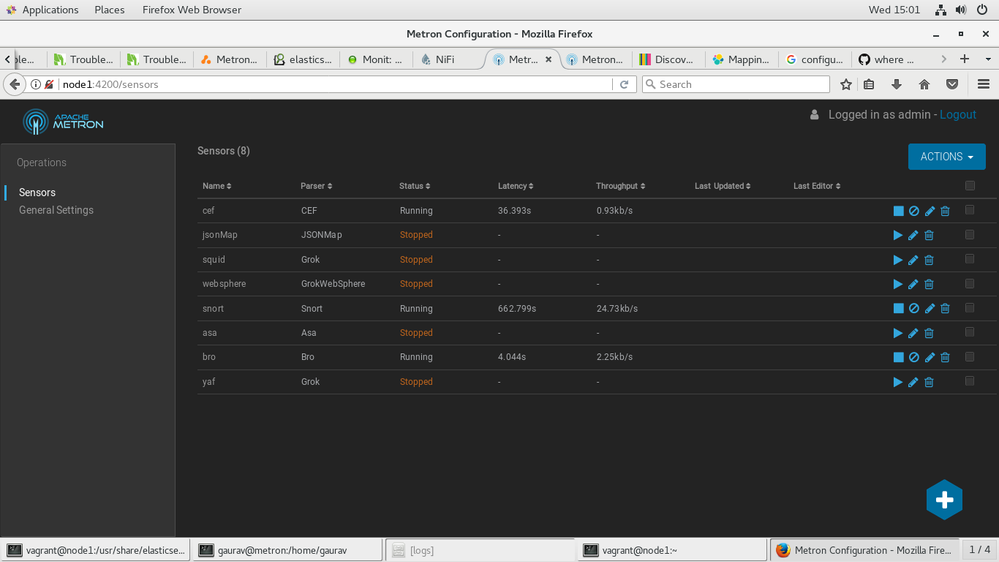
Task: Delete the squid sensor
Action: pyautogui.click(x=929, y=260)
